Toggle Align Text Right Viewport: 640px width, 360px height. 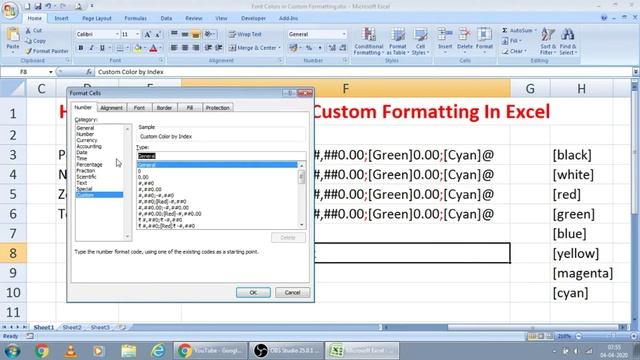[x=196, y=48]
